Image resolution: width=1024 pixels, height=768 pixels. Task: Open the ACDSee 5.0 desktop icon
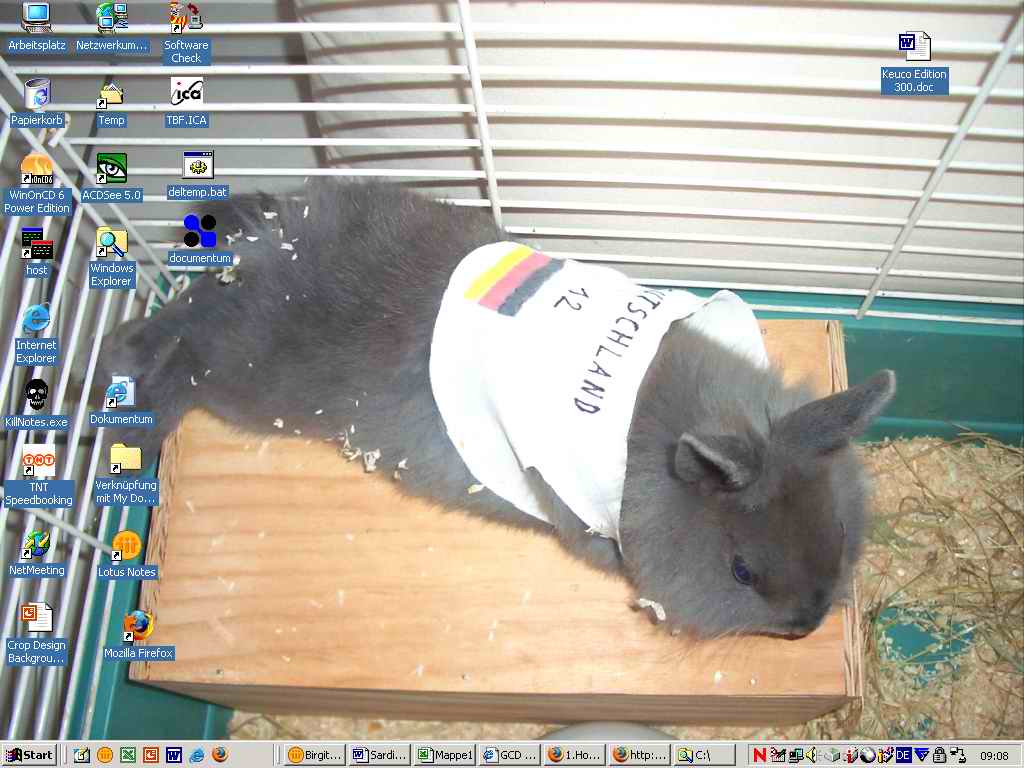pos(111,168)
